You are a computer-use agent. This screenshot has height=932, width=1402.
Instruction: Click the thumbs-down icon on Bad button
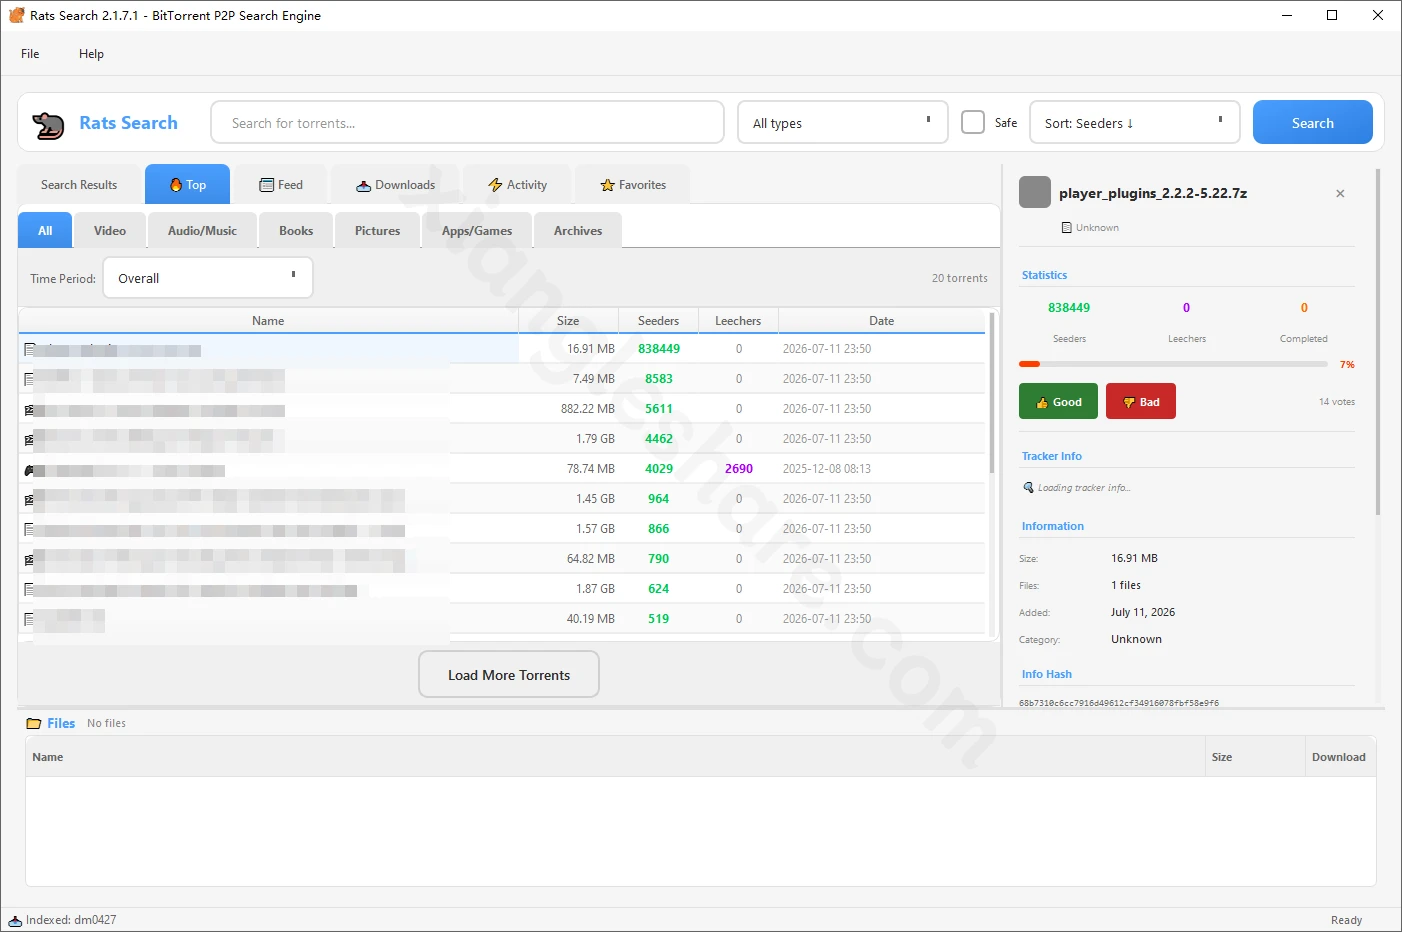tap(1129, 402)
